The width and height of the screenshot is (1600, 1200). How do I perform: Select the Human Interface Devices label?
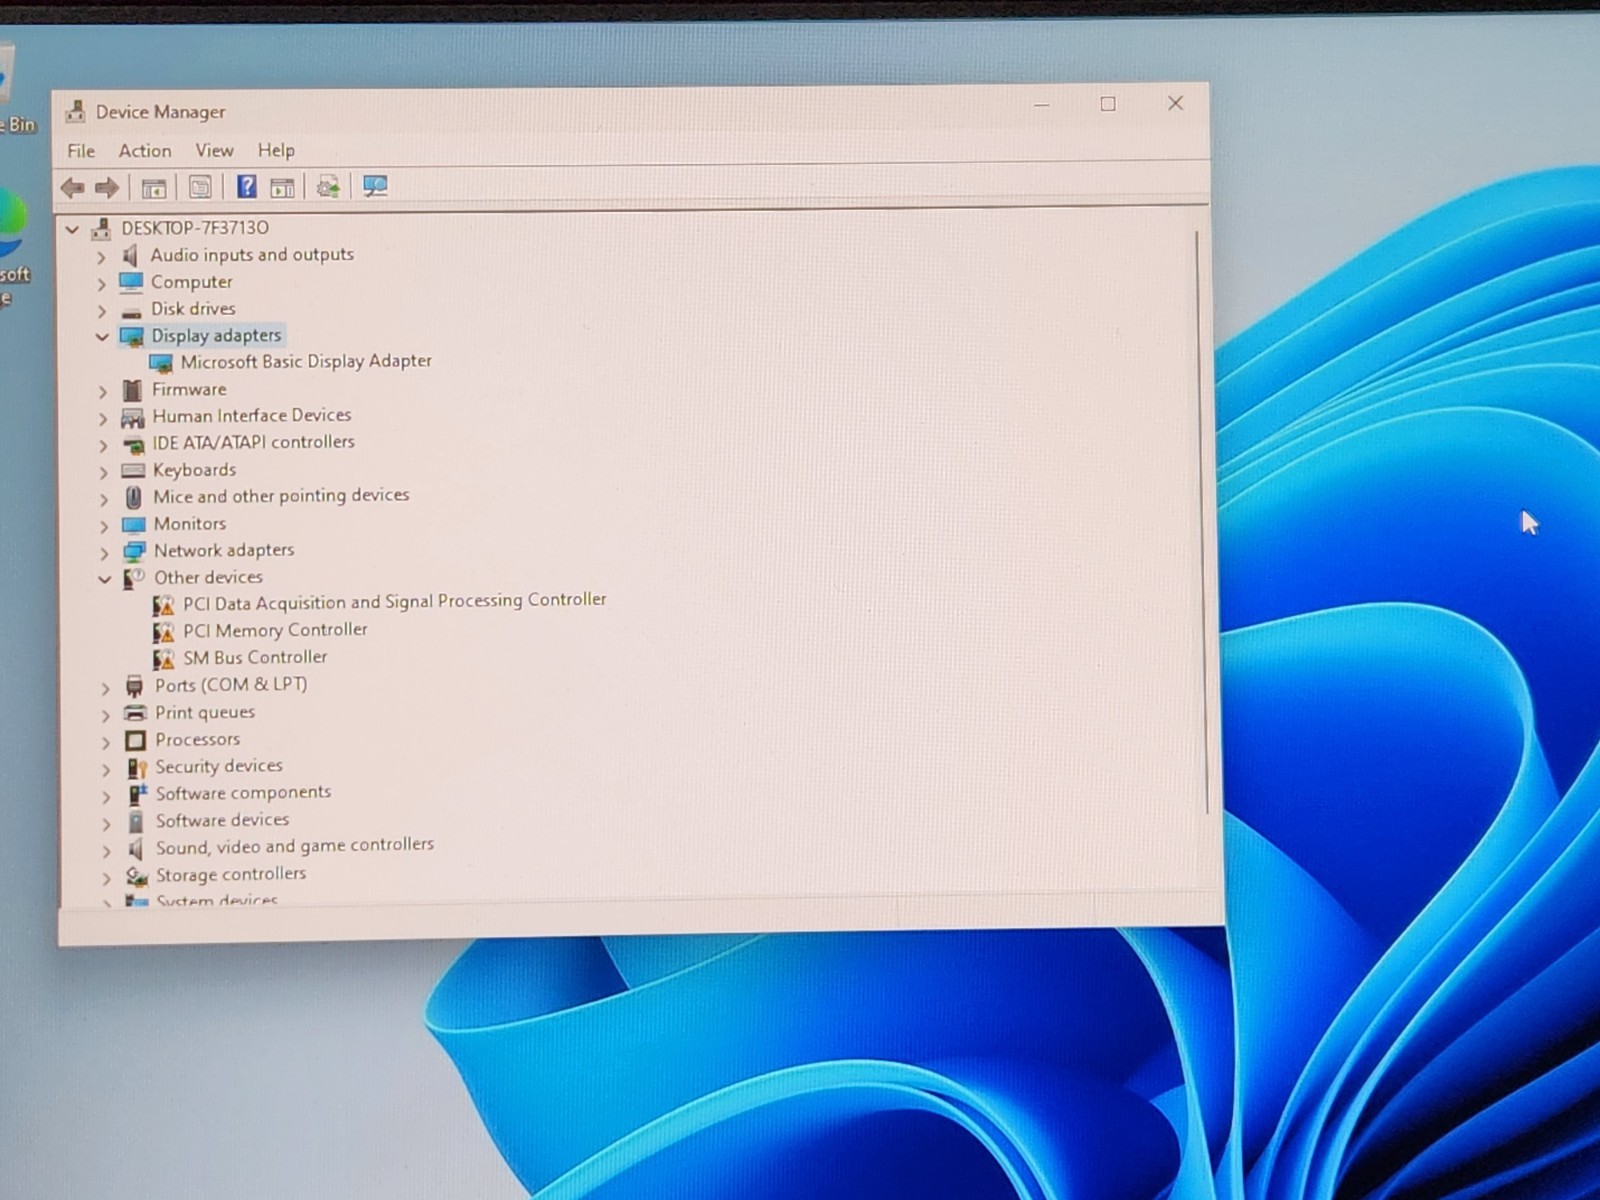252,415
